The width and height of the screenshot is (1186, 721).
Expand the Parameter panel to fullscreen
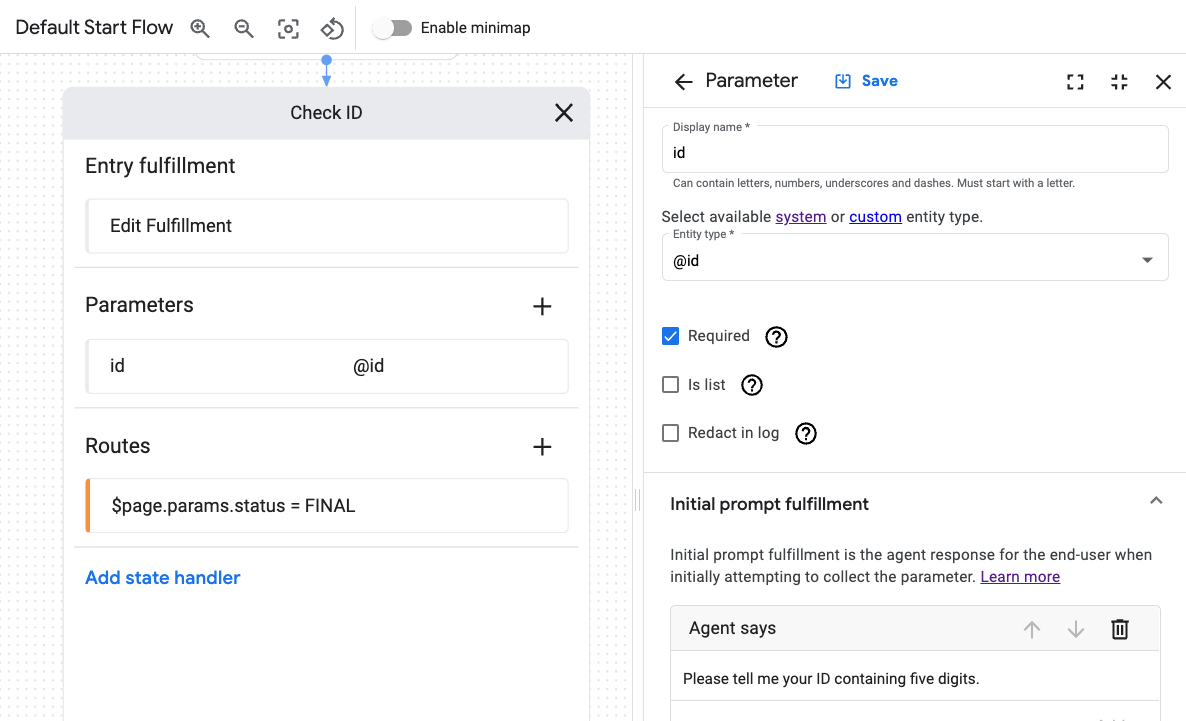(1075, 81)
